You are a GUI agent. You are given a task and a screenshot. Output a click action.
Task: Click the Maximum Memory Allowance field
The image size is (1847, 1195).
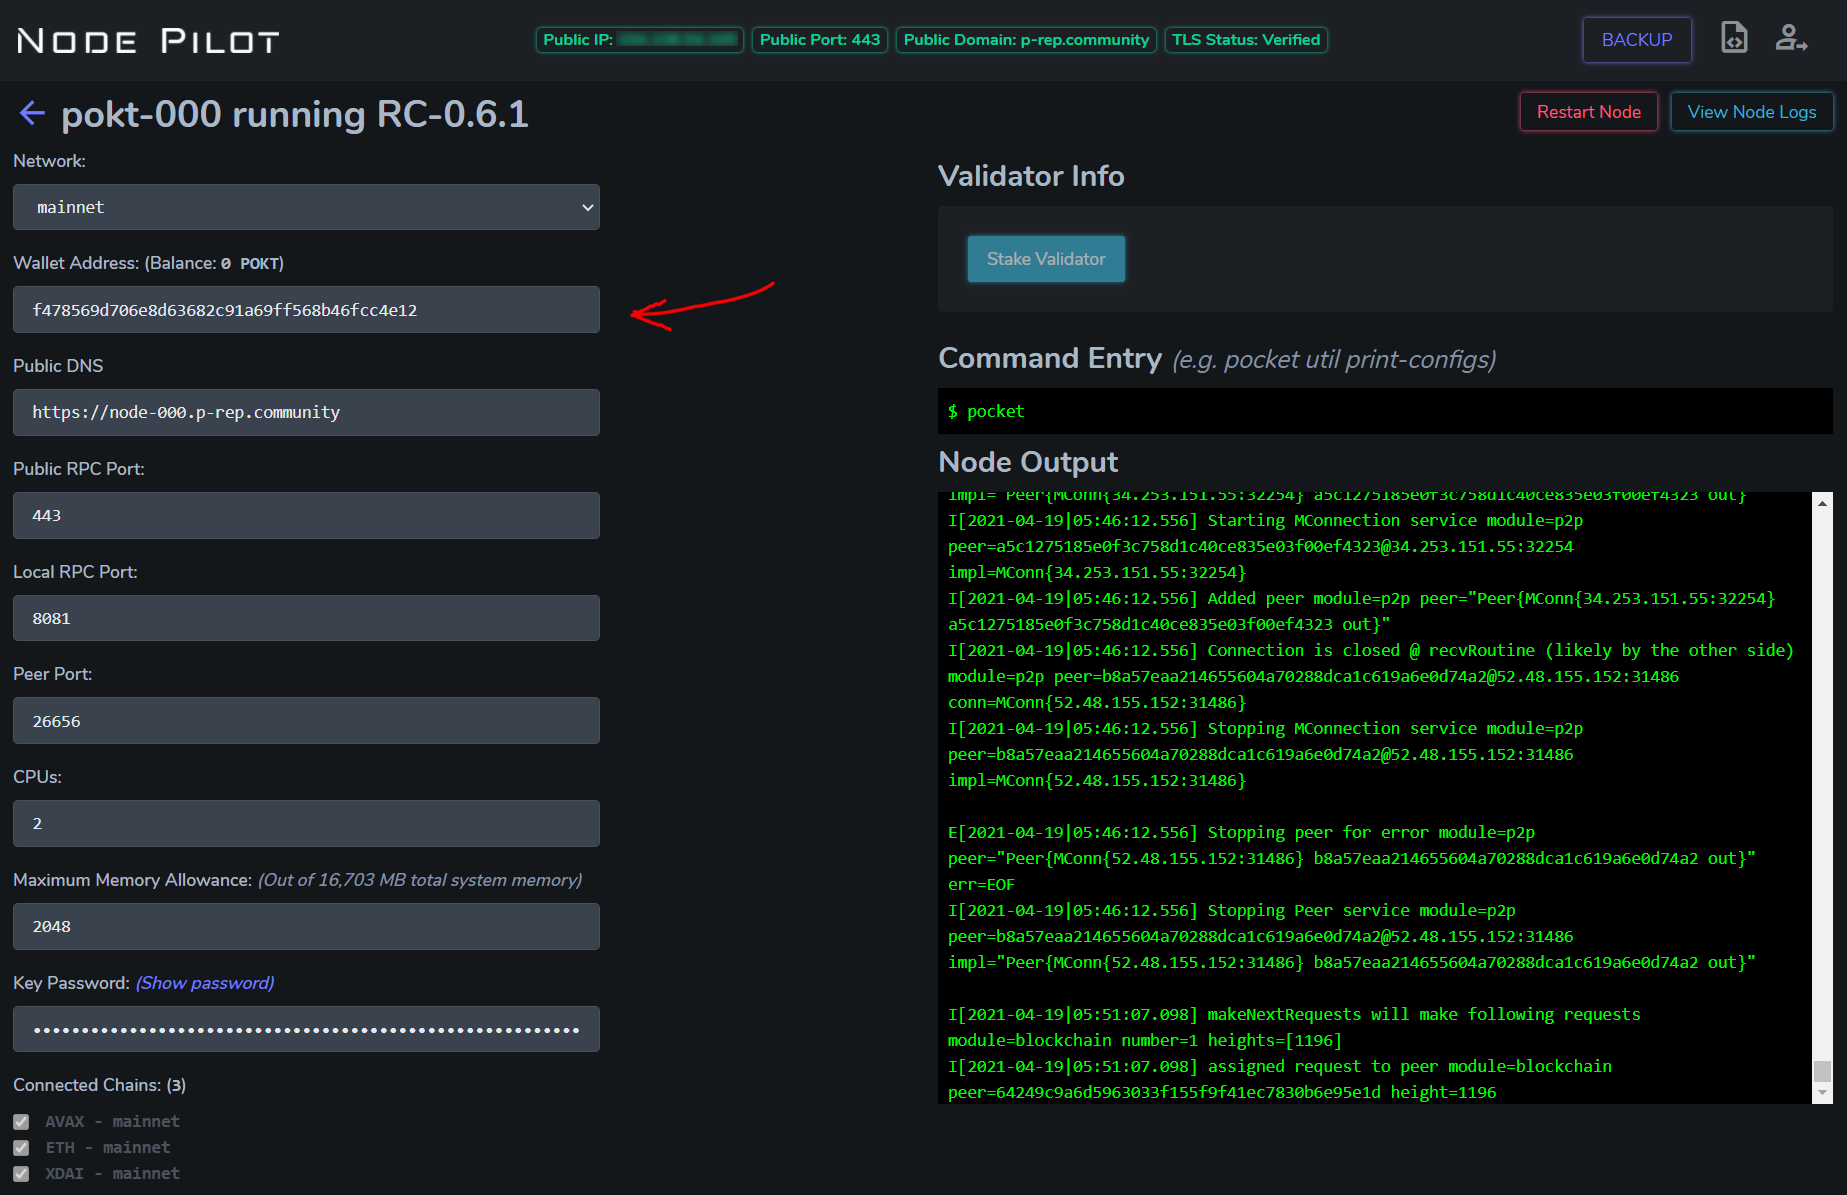(306, 926)
